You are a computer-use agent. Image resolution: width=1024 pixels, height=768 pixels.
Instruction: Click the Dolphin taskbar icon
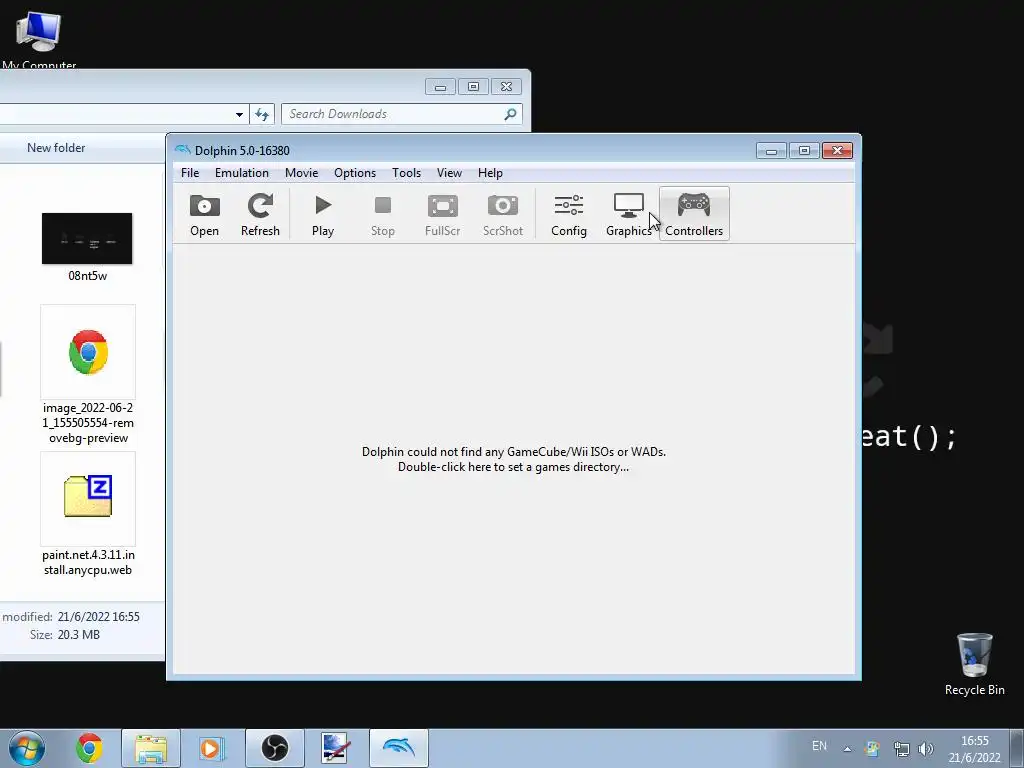click(398, 748)
